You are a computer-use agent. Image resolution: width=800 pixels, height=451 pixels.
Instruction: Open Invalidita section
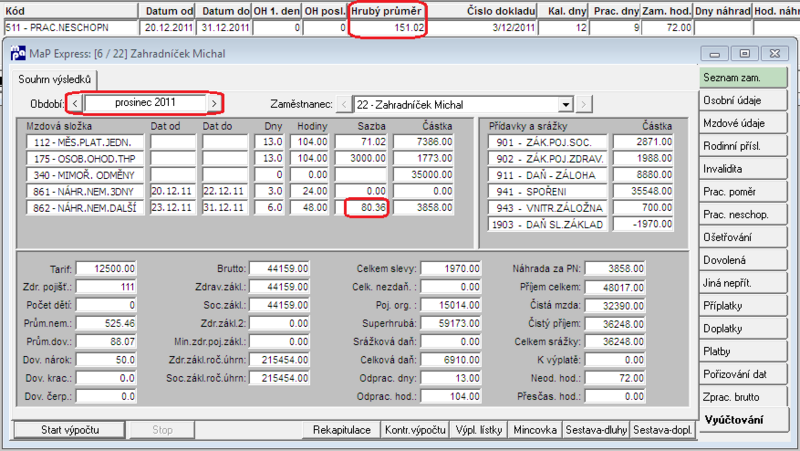743,169
